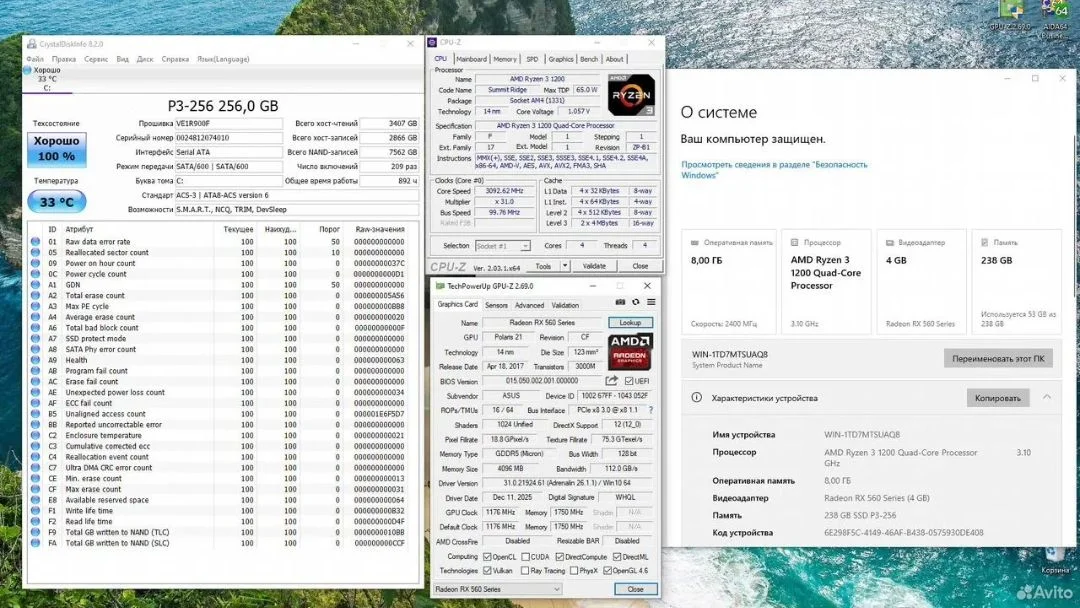Toggle the Ray Tracing checkbox
The width and height of the screenshot is (1080, 608).
click(x=526, y=571)
